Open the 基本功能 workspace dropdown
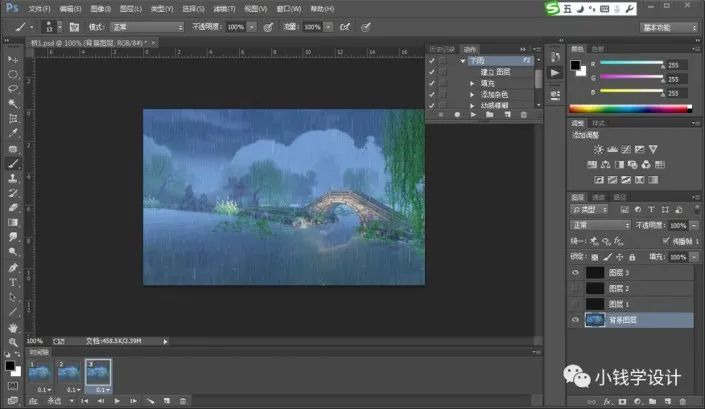 click(668, 28)
